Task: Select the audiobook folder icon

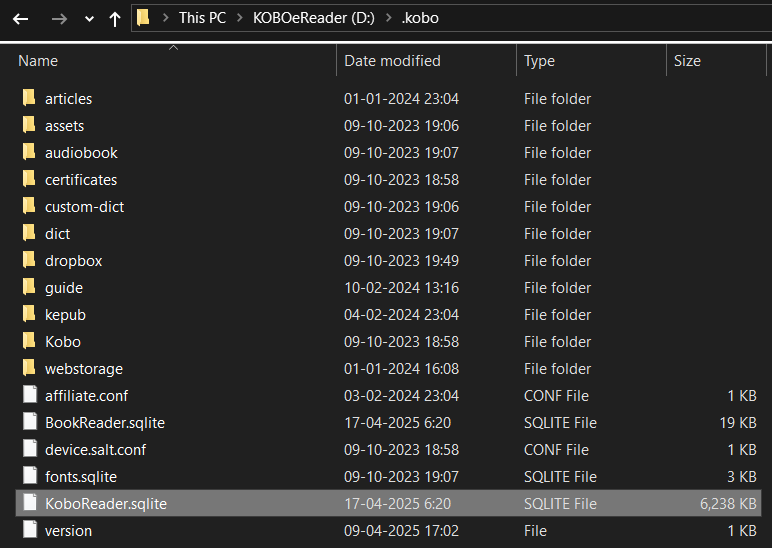Action: 29,152
